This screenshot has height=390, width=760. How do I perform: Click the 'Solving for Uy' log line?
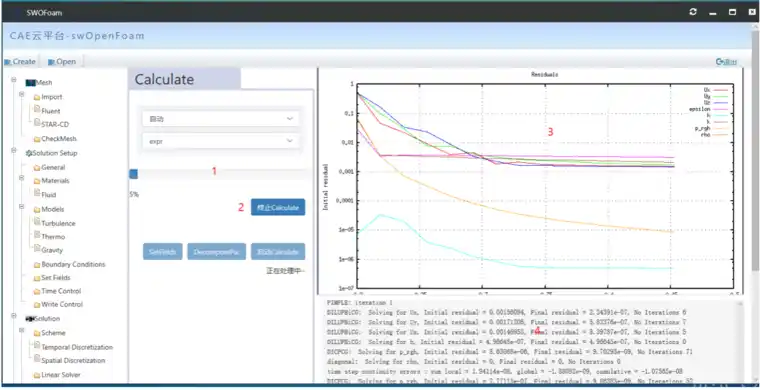pos(507,322)
